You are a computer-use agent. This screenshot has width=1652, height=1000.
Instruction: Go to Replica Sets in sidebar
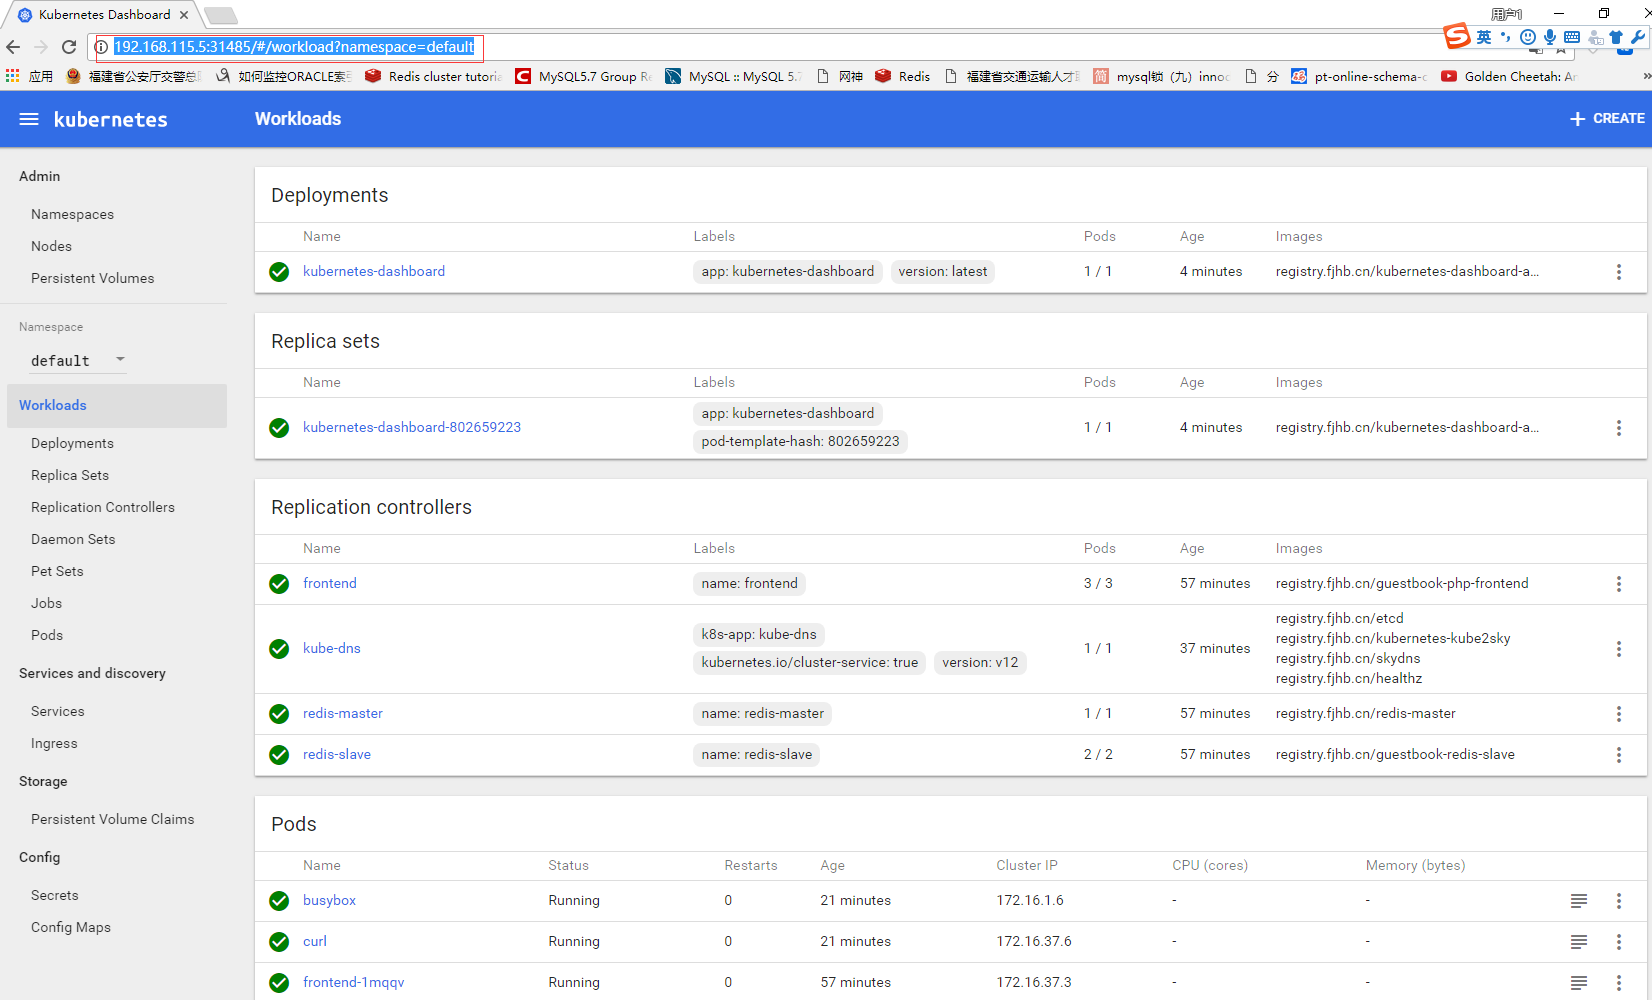(70, 476)
